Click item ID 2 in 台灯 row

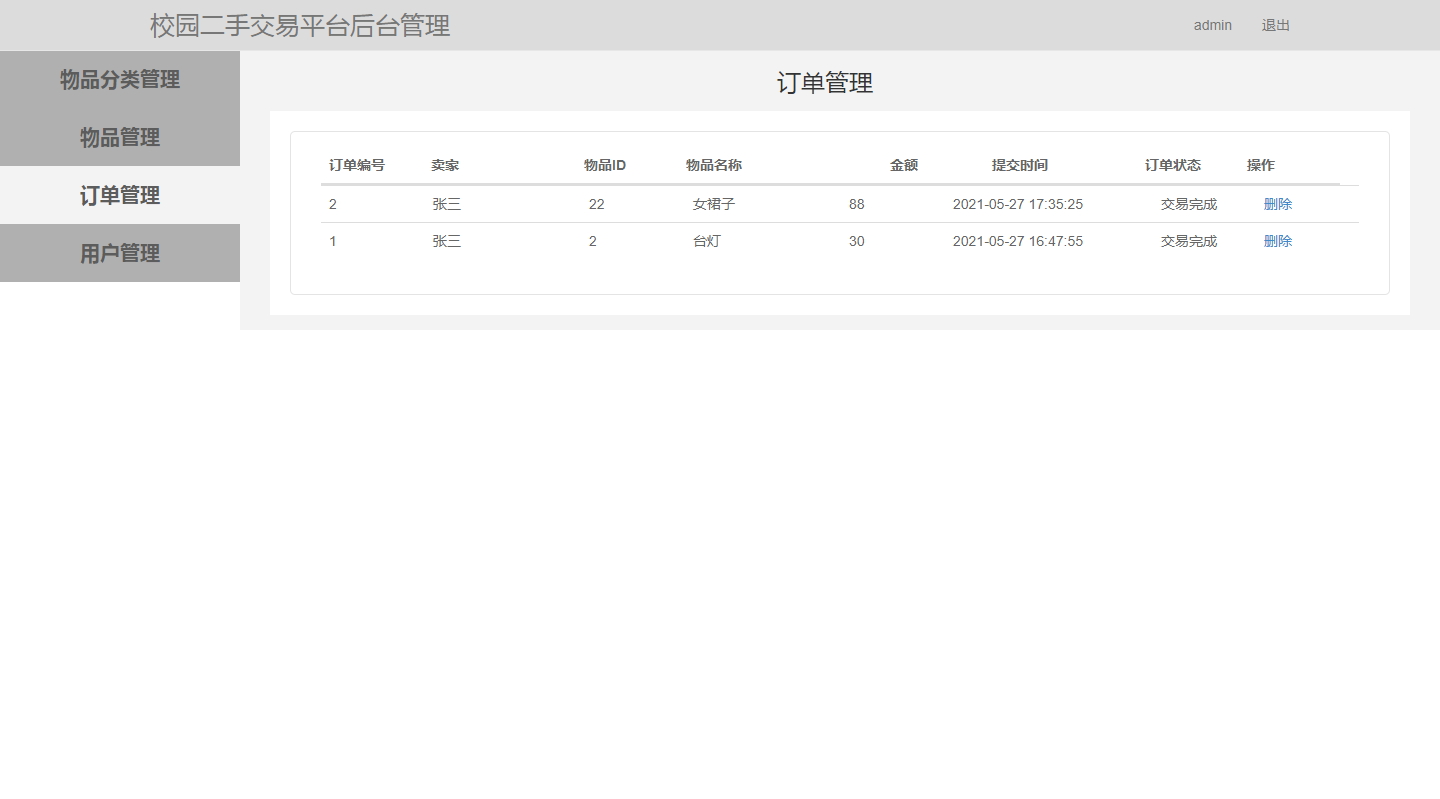[593, 241]
